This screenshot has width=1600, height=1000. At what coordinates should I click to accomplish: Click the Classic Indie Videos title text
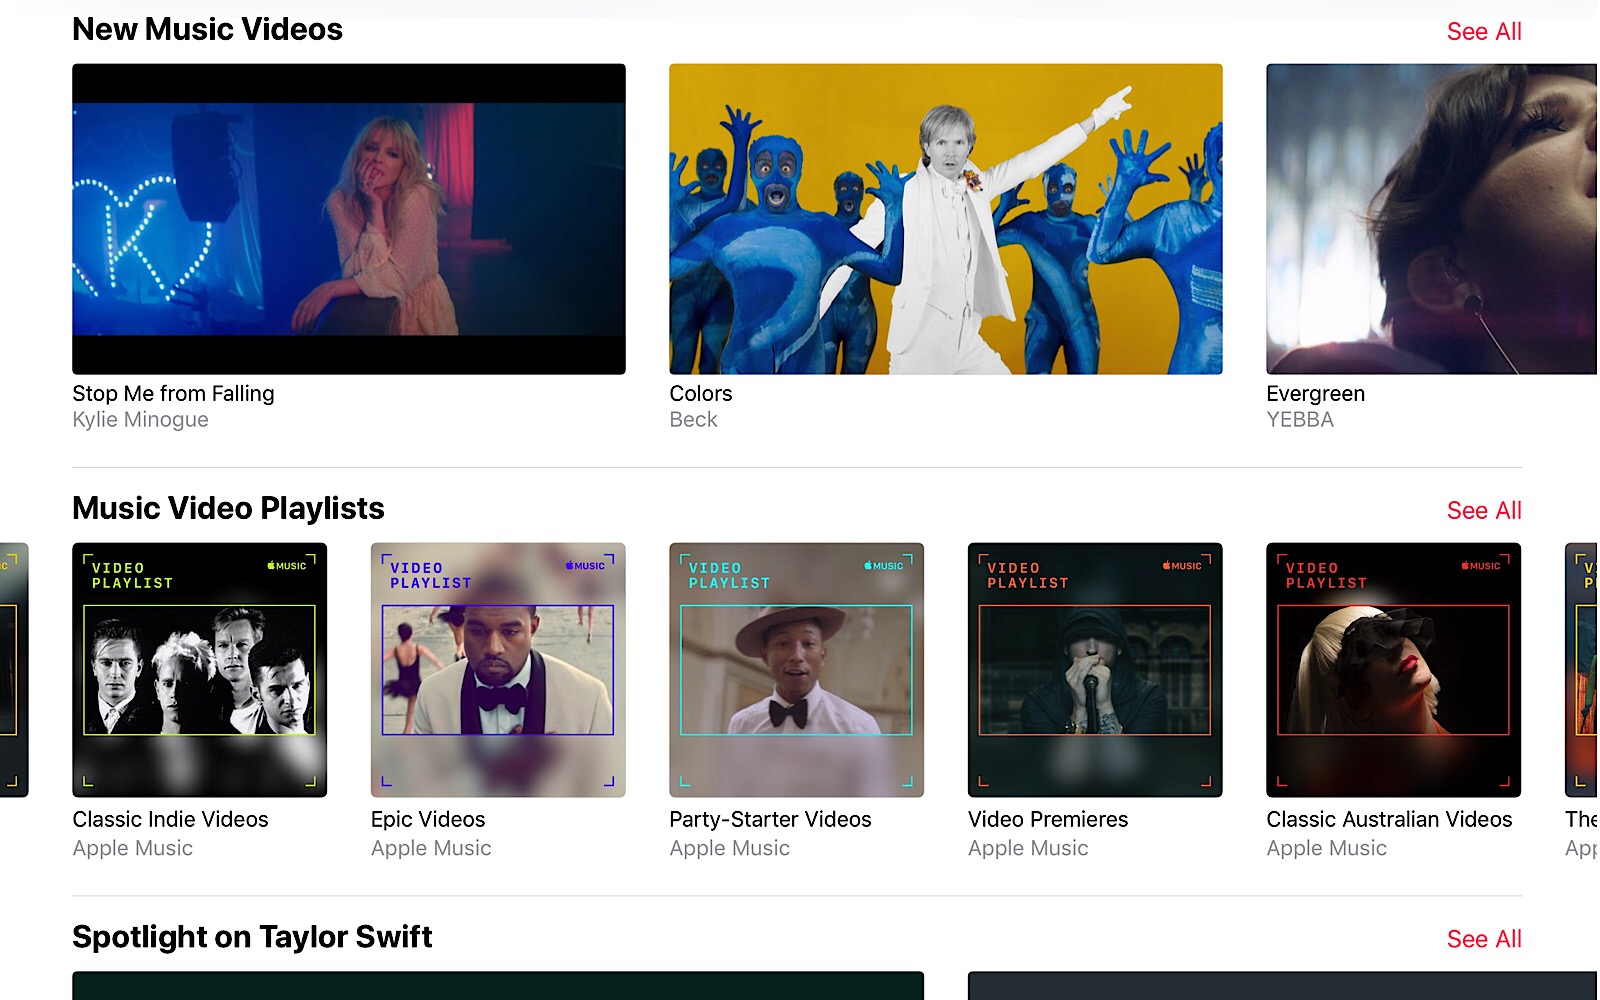(x=170, y=820)
